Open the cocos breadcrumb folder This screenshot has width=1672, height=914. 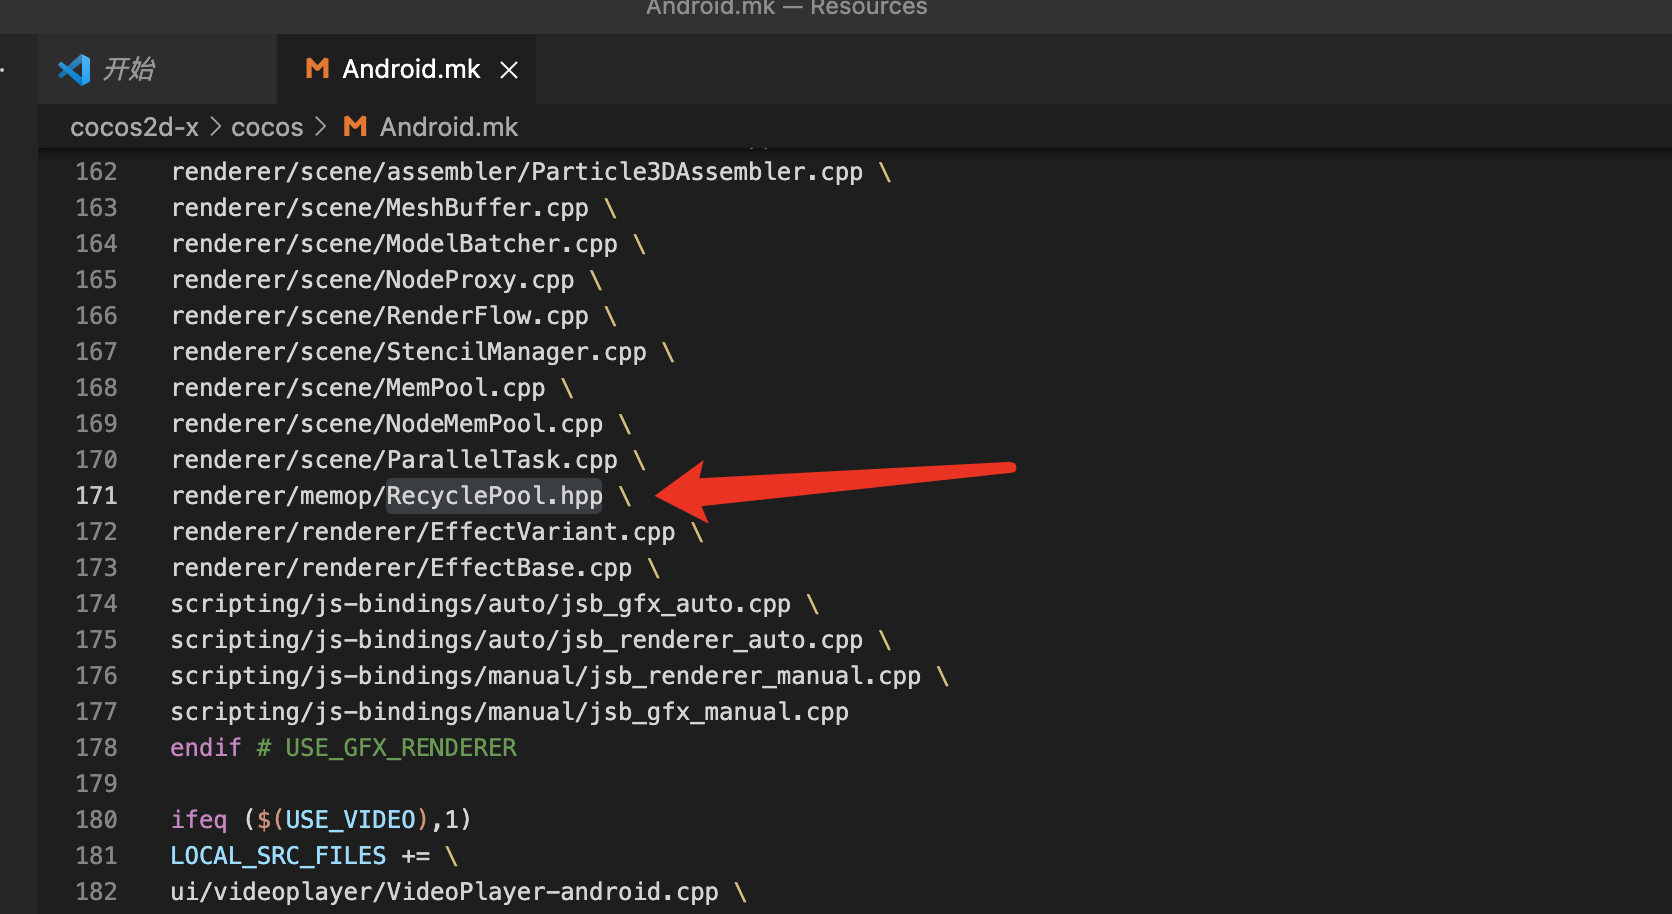(x=266, y=127)
